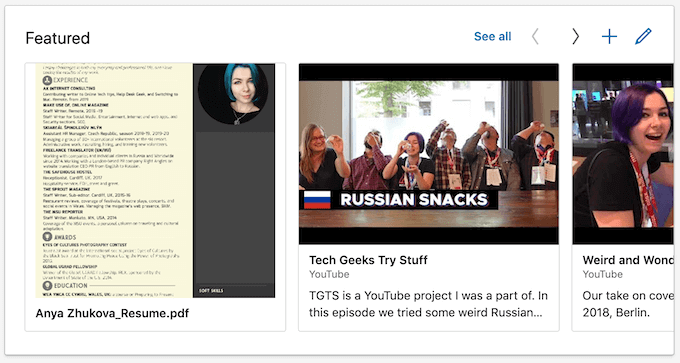Click the pencil edit icon in Featured
The image size is (680, 363).
click(x=643, y=36)
